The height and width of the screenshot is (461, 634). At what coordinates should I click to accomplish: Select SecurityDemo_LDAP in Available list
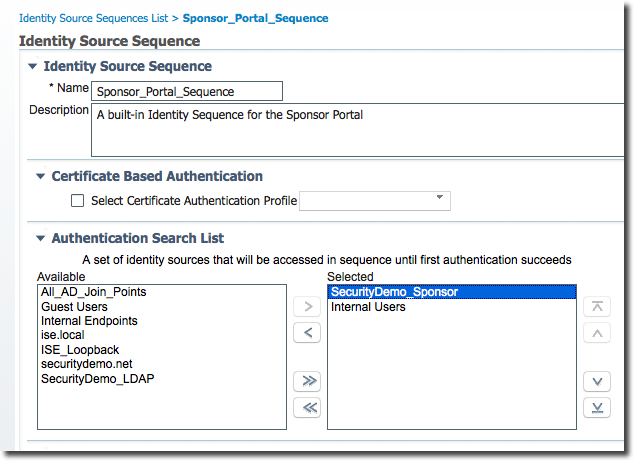click(98, 379)
